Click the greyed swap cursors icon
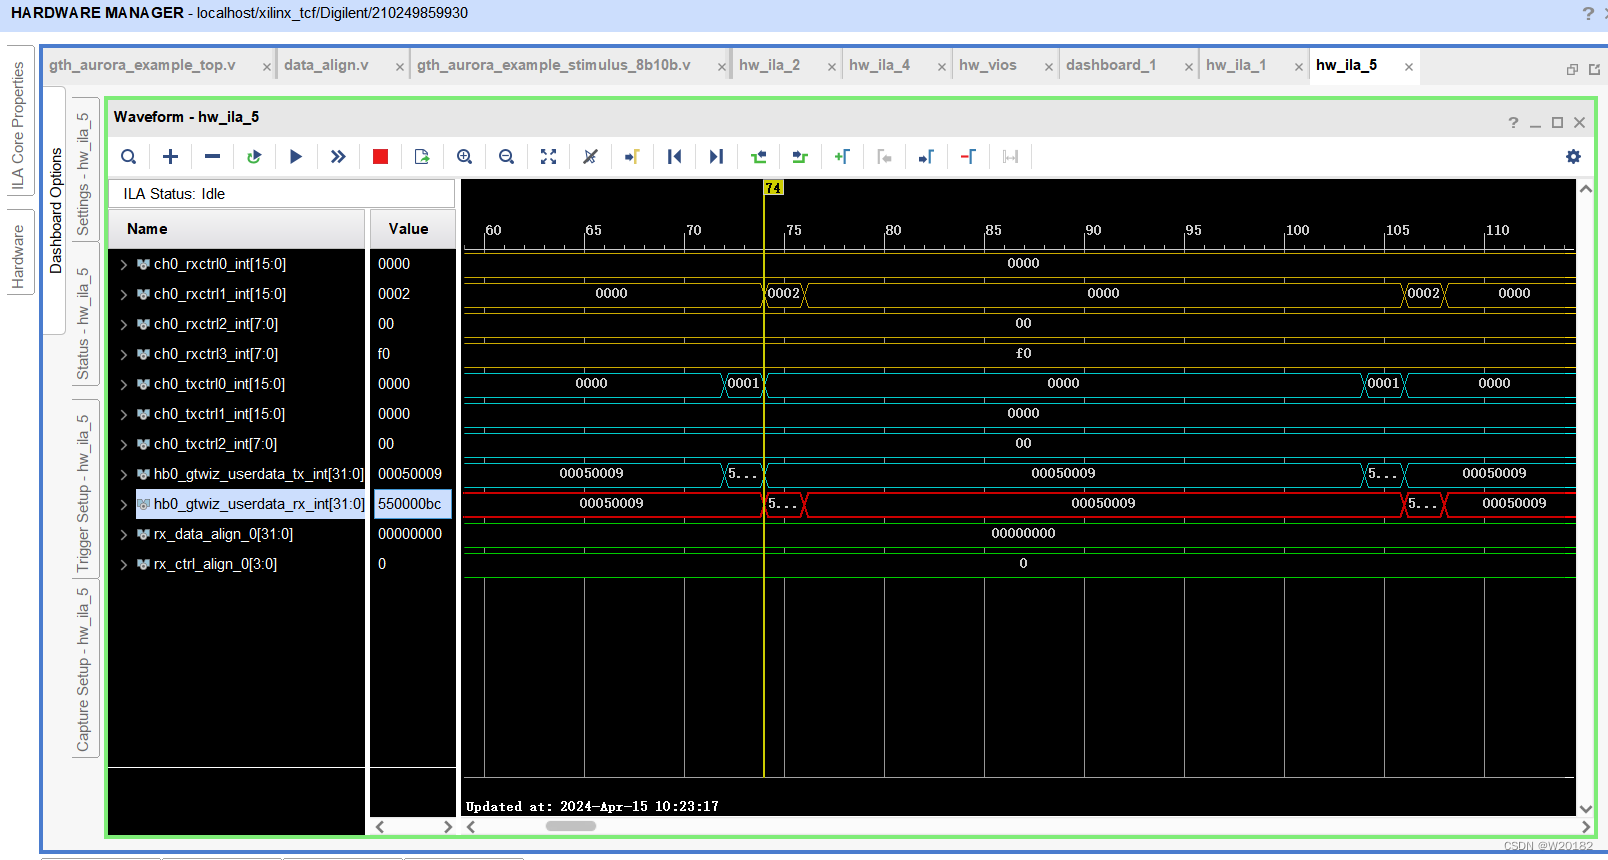 coord(1010,157)
